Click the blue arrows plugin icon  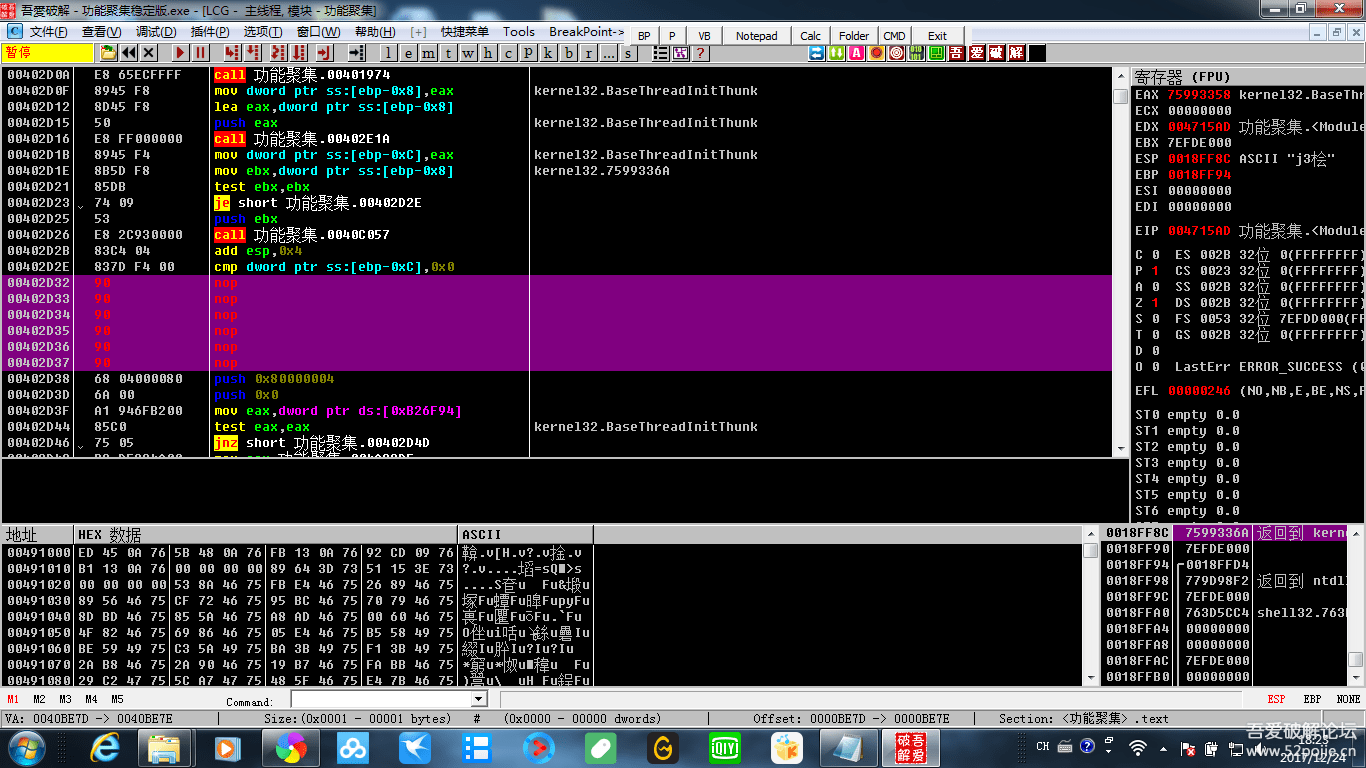[817, 53]
